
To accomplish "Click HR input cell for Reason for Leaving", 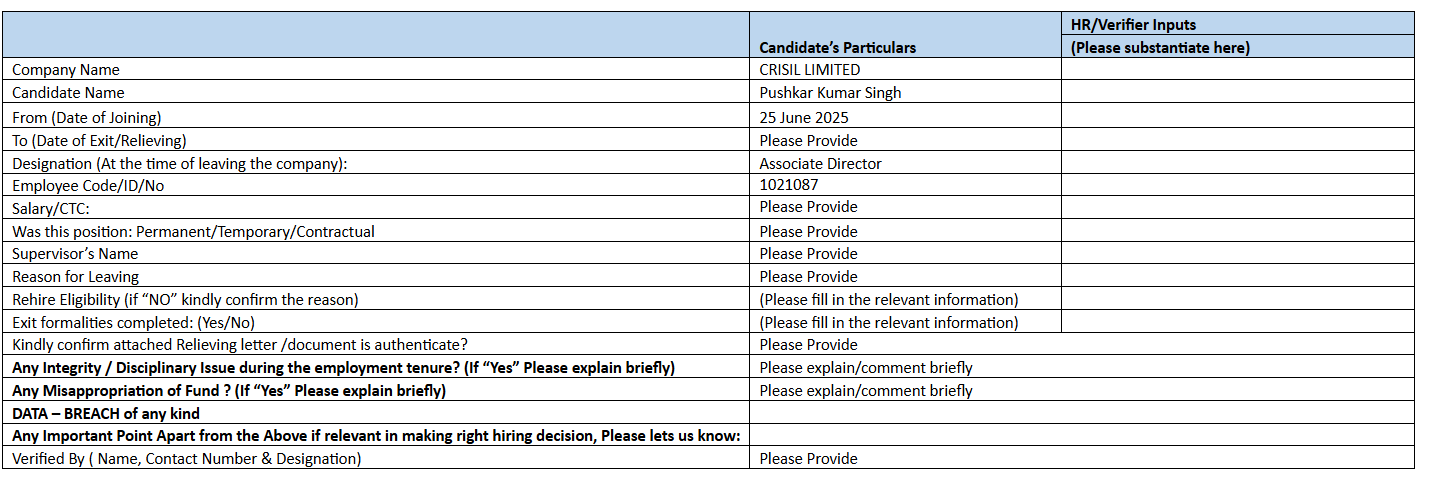I will [x=1237, y=277].
